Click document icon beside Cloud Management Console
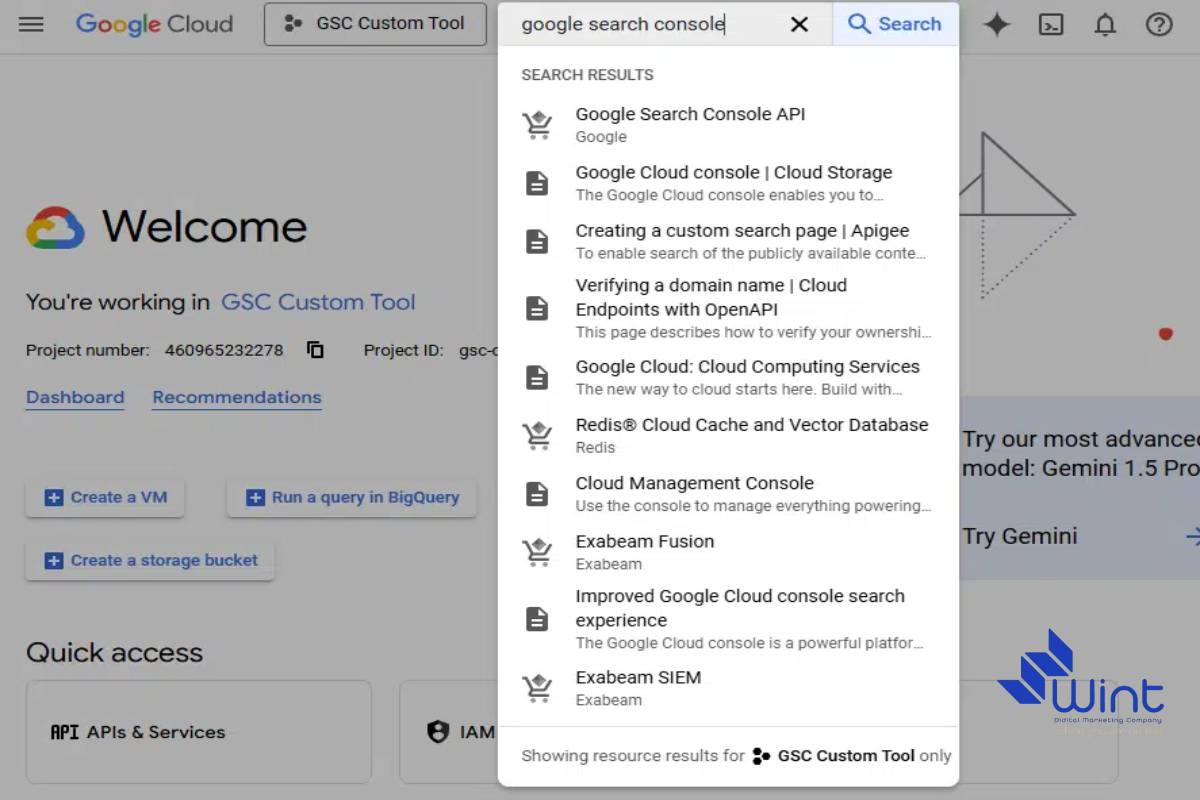Viewport: 1200px width, 800px height. coord(537,493)
